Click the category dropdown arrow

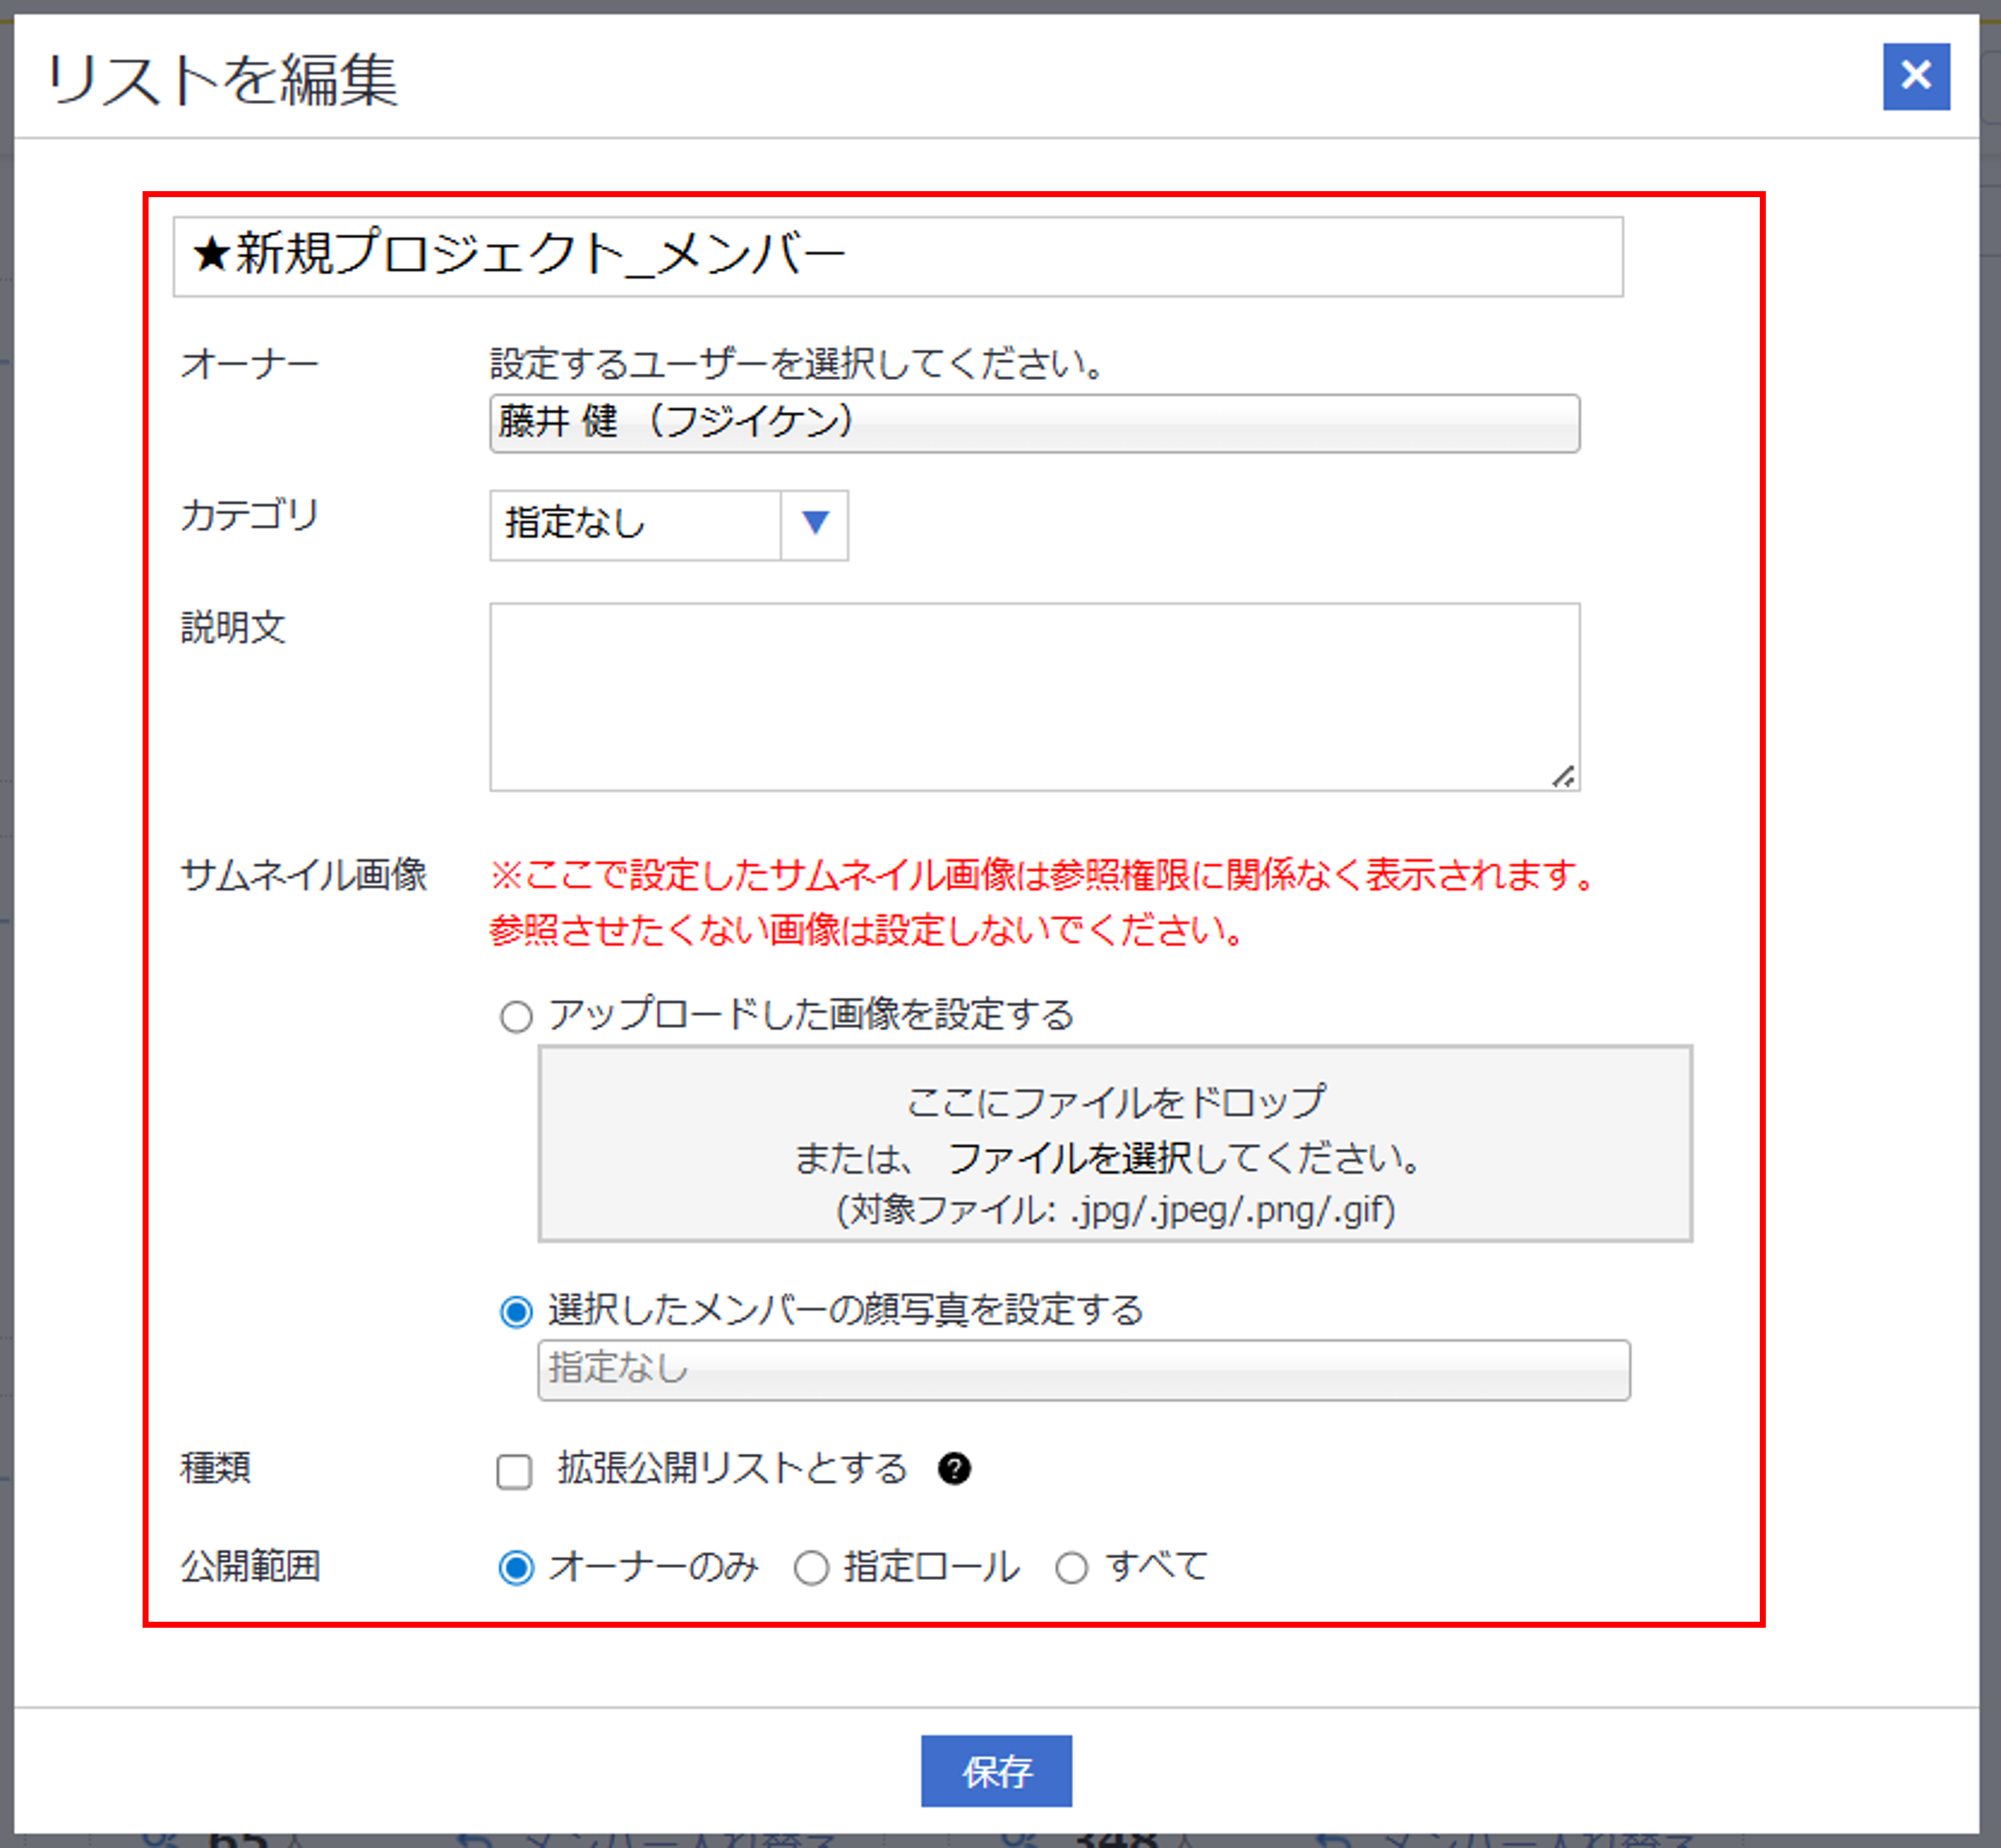[815, 524]
